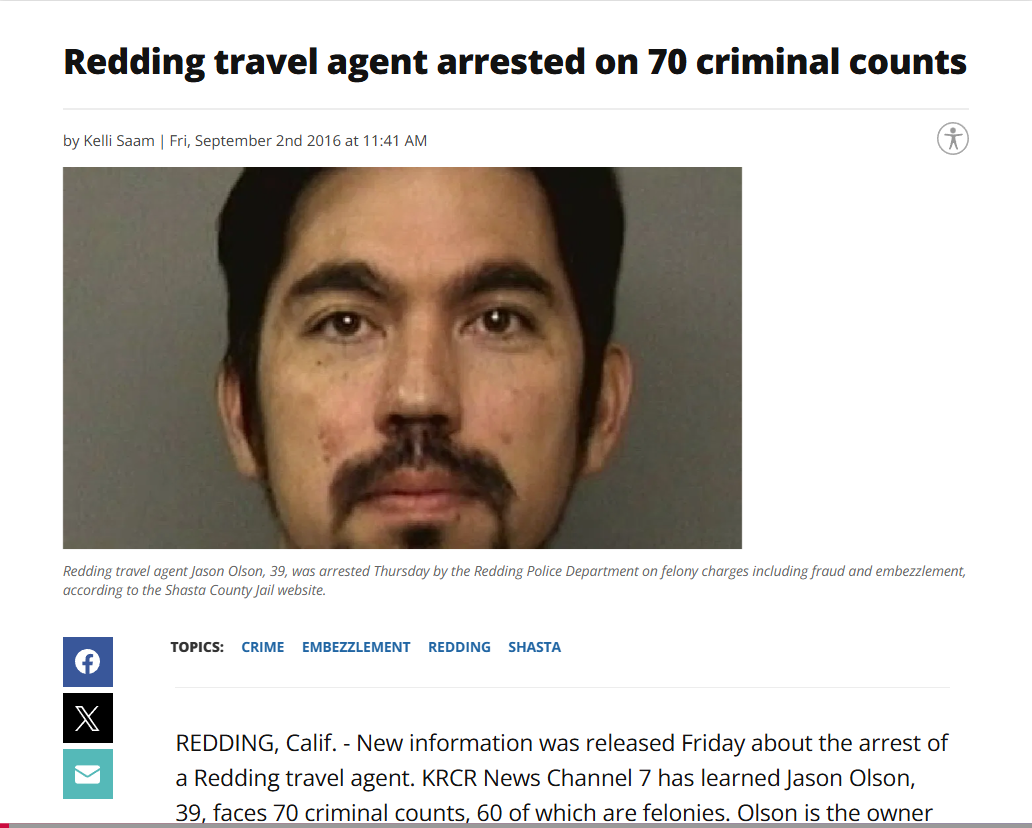Click the article headline about 70 criminal counts
This screenshot has width=1032, height=828.
click(515, 62)
